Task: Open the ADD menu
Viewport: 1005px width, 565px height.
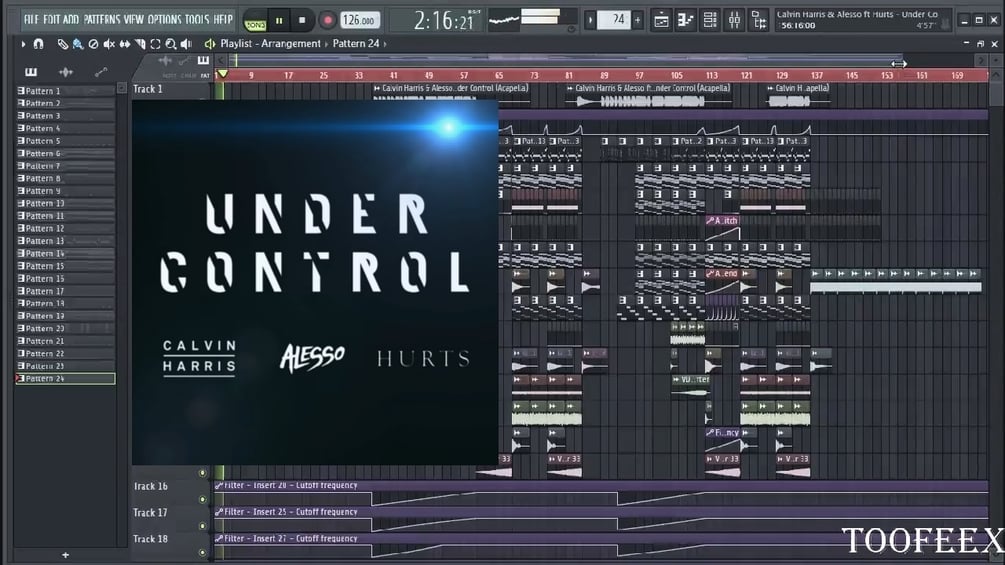Action: [x=71, y=19]
